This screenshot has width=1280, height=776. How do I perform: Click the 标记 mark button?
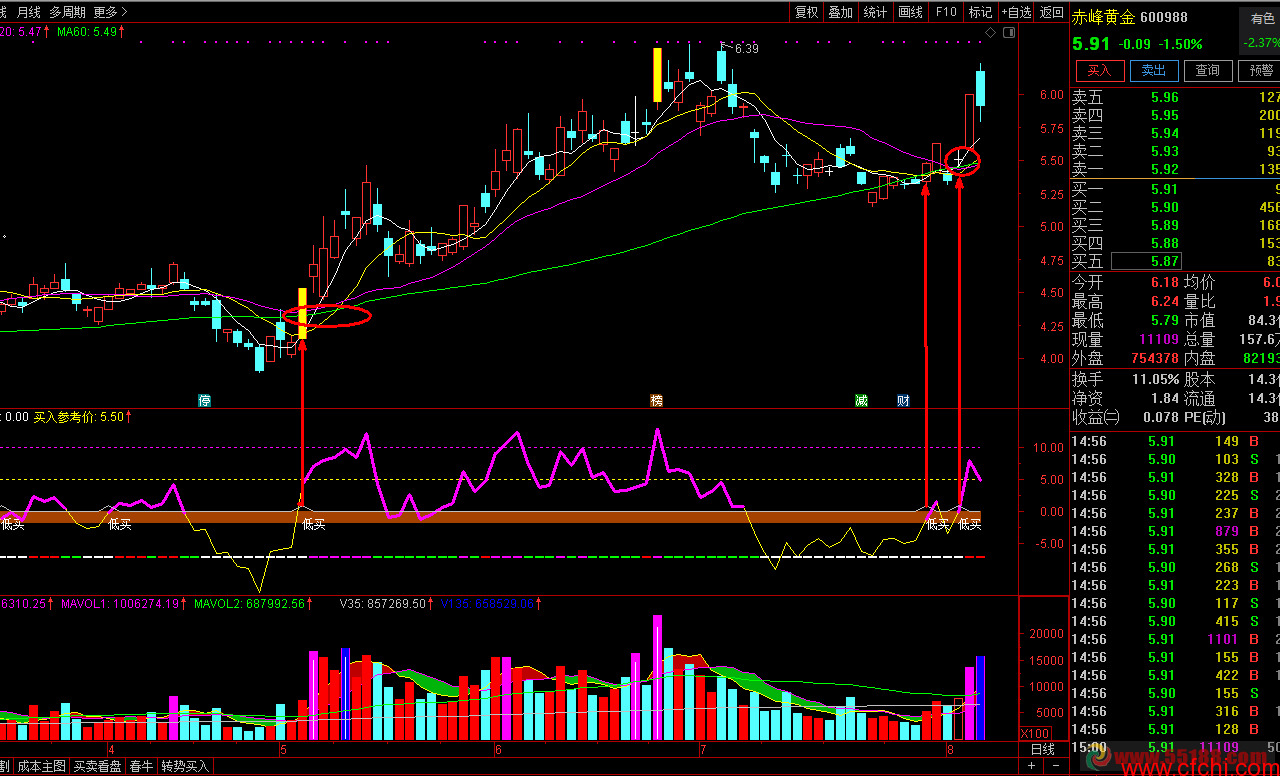980,12
